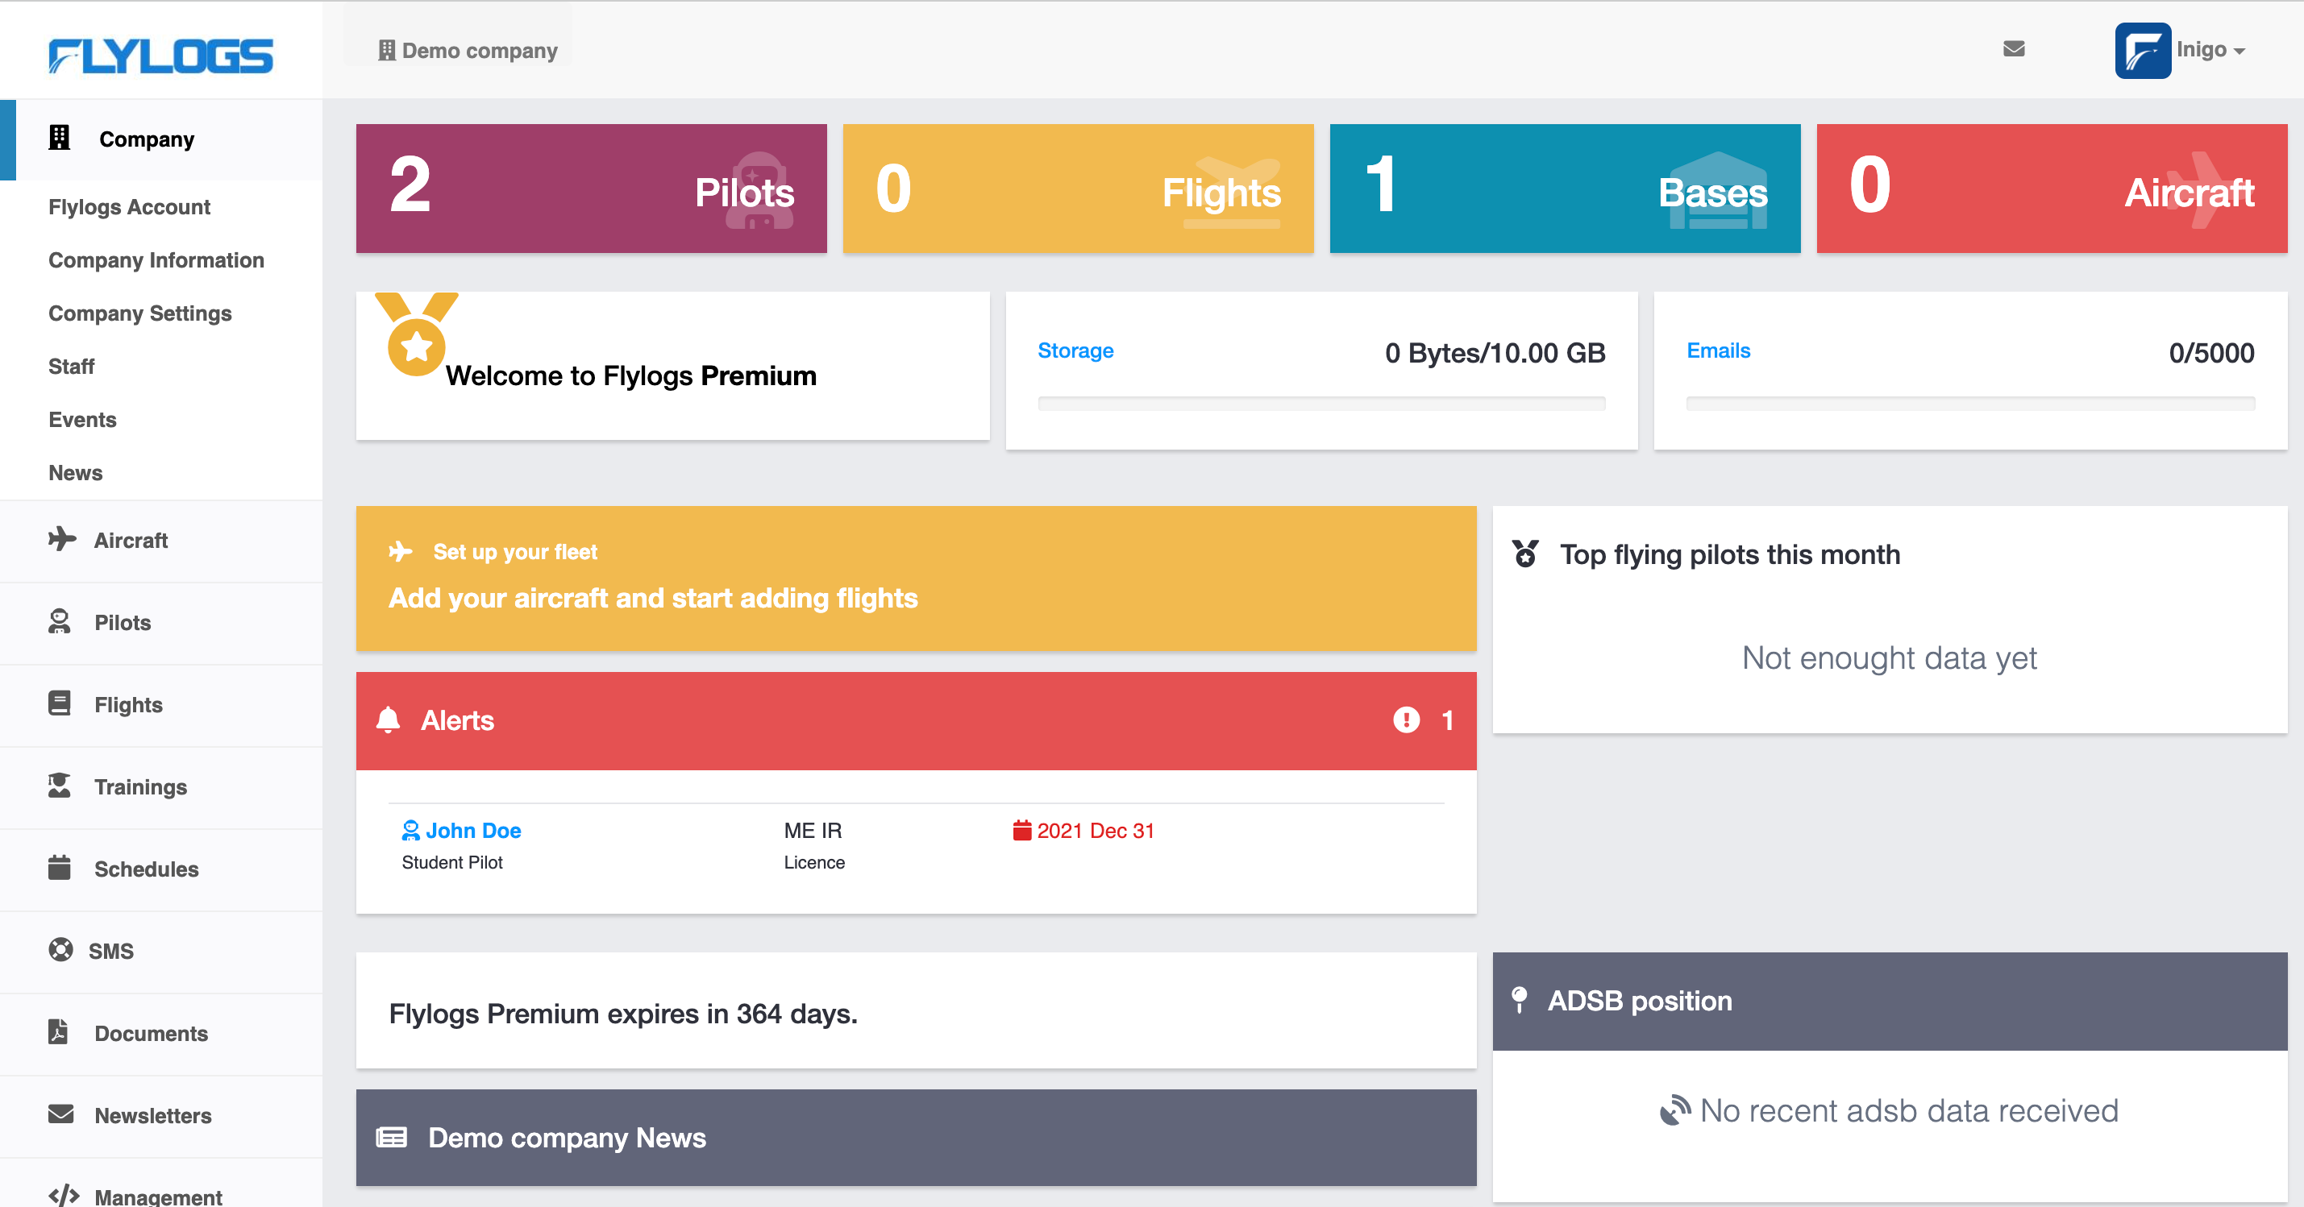The height and width of the screenshot is (1207, 2304).
Task: Click the graduate icon beside Trainings
Action: click(x=60, y=786)
